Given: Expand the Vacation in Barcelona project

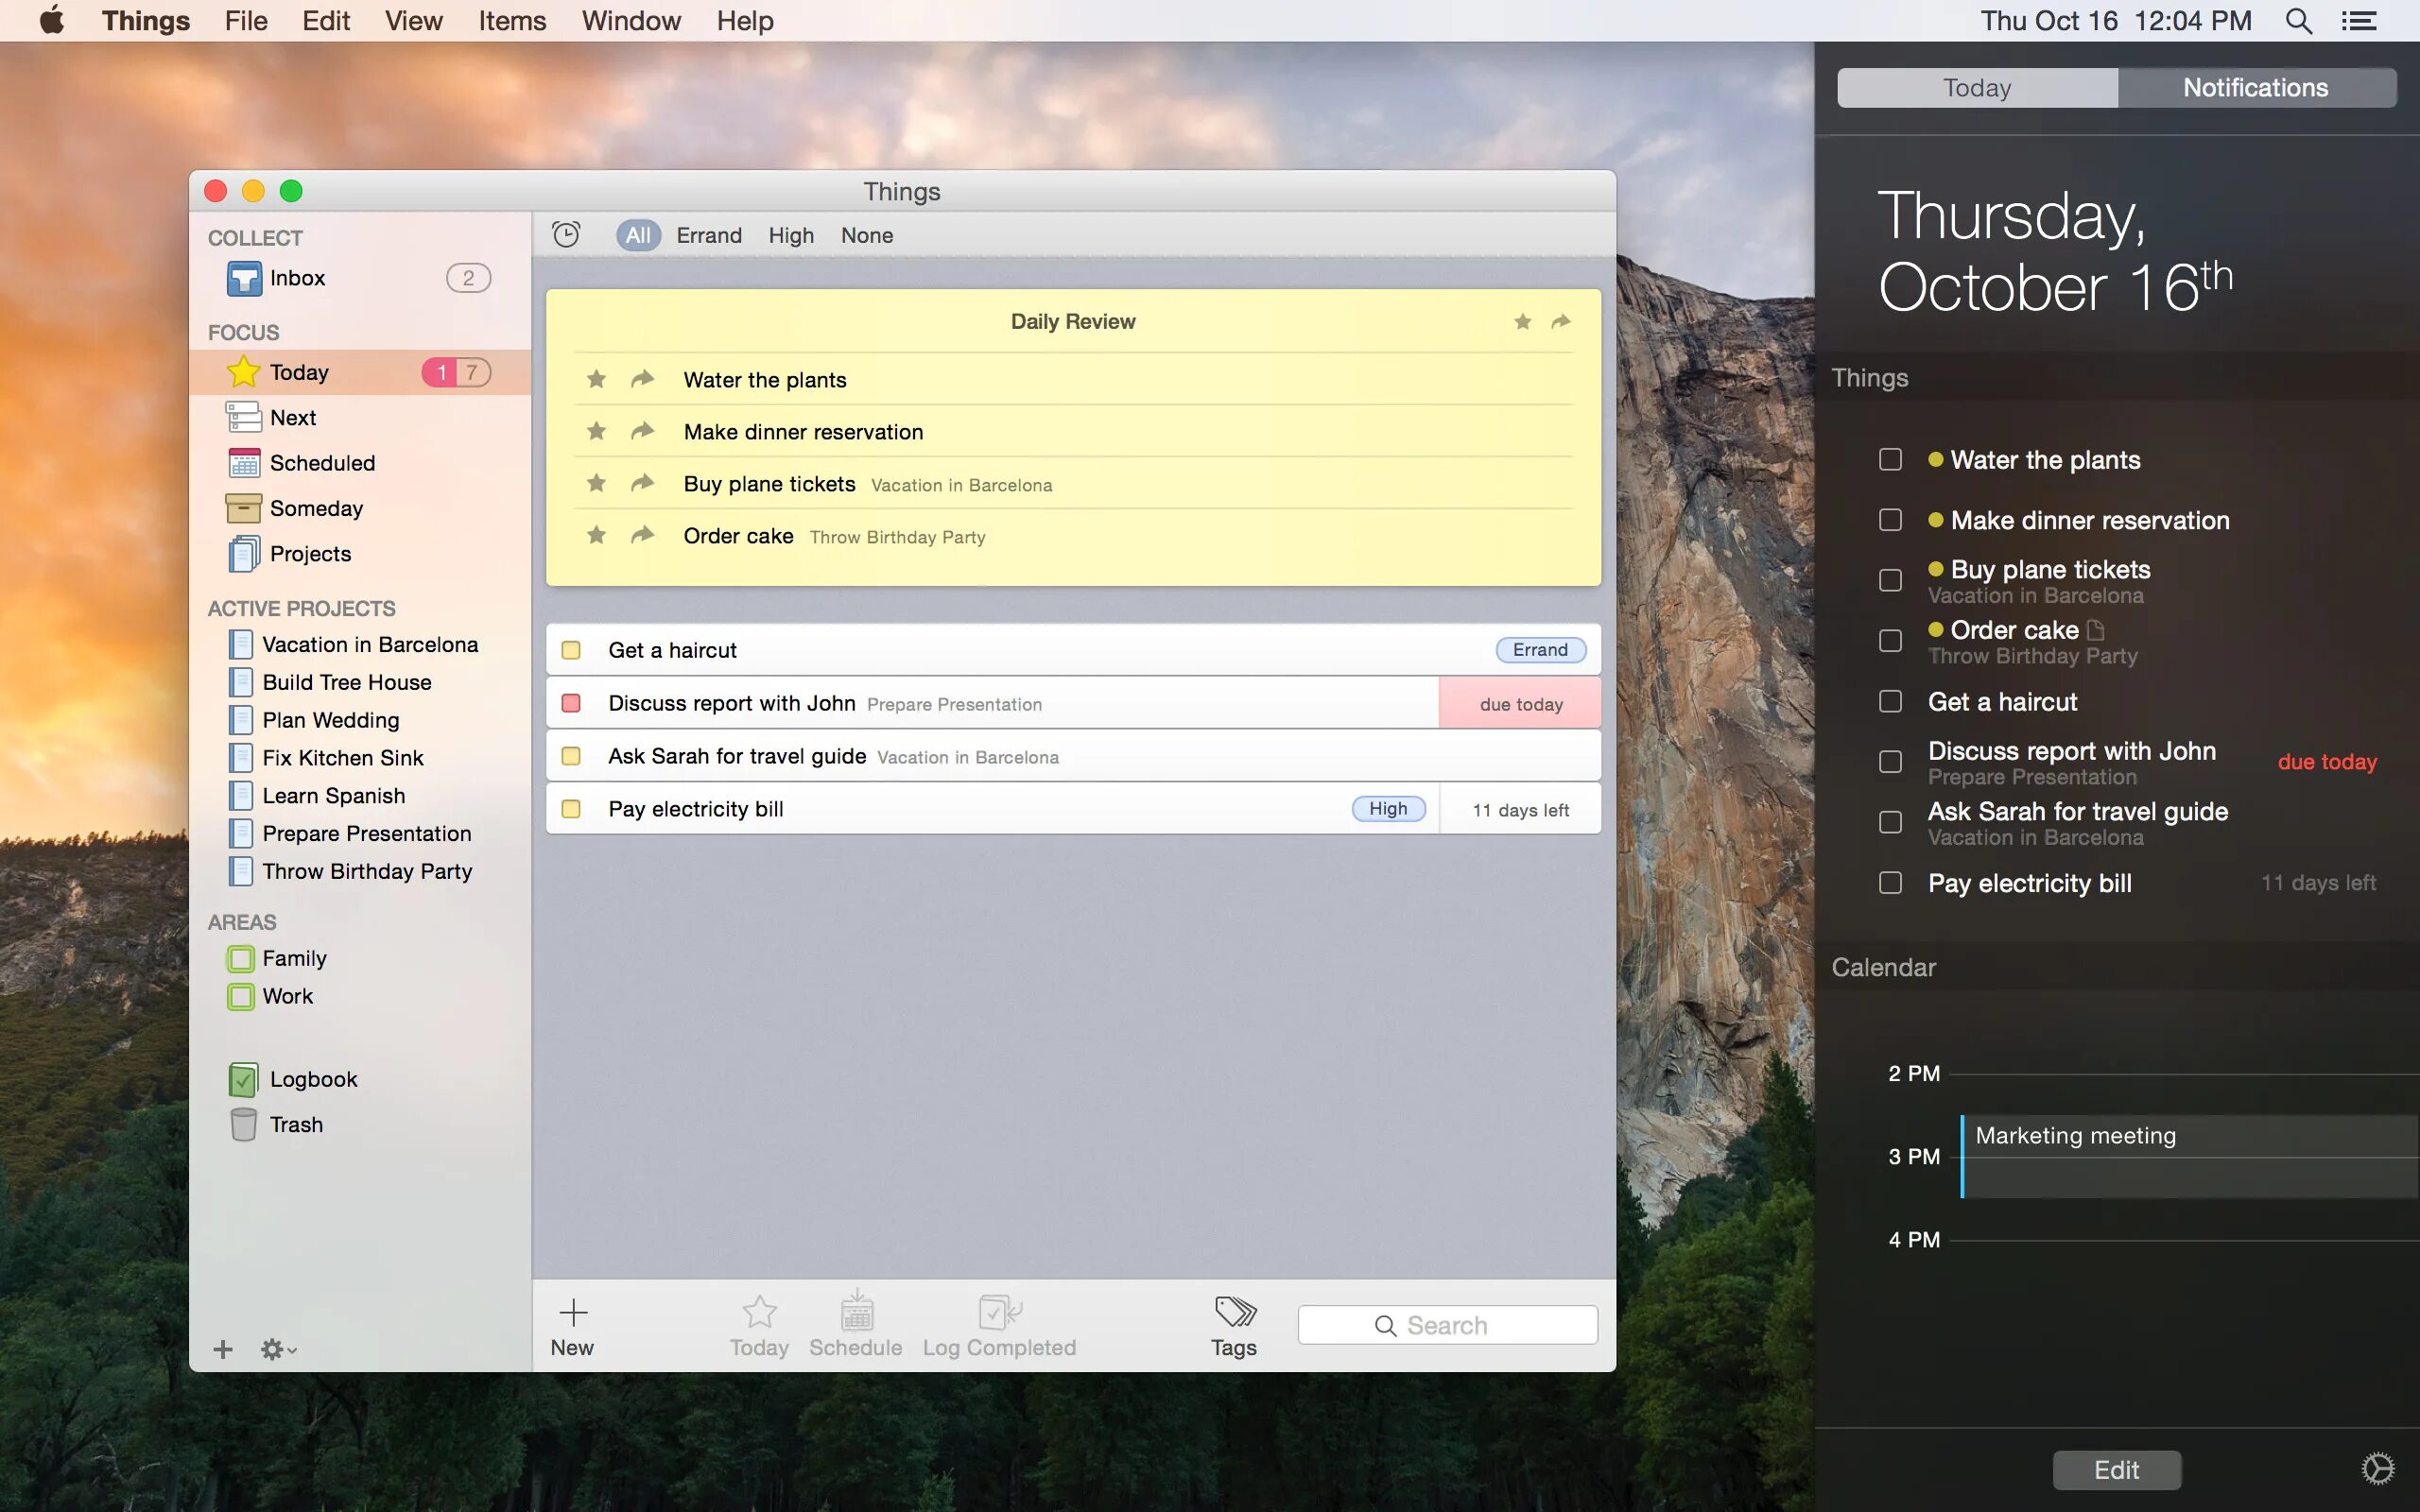Looking at the screenshot, I should point(369,645).
